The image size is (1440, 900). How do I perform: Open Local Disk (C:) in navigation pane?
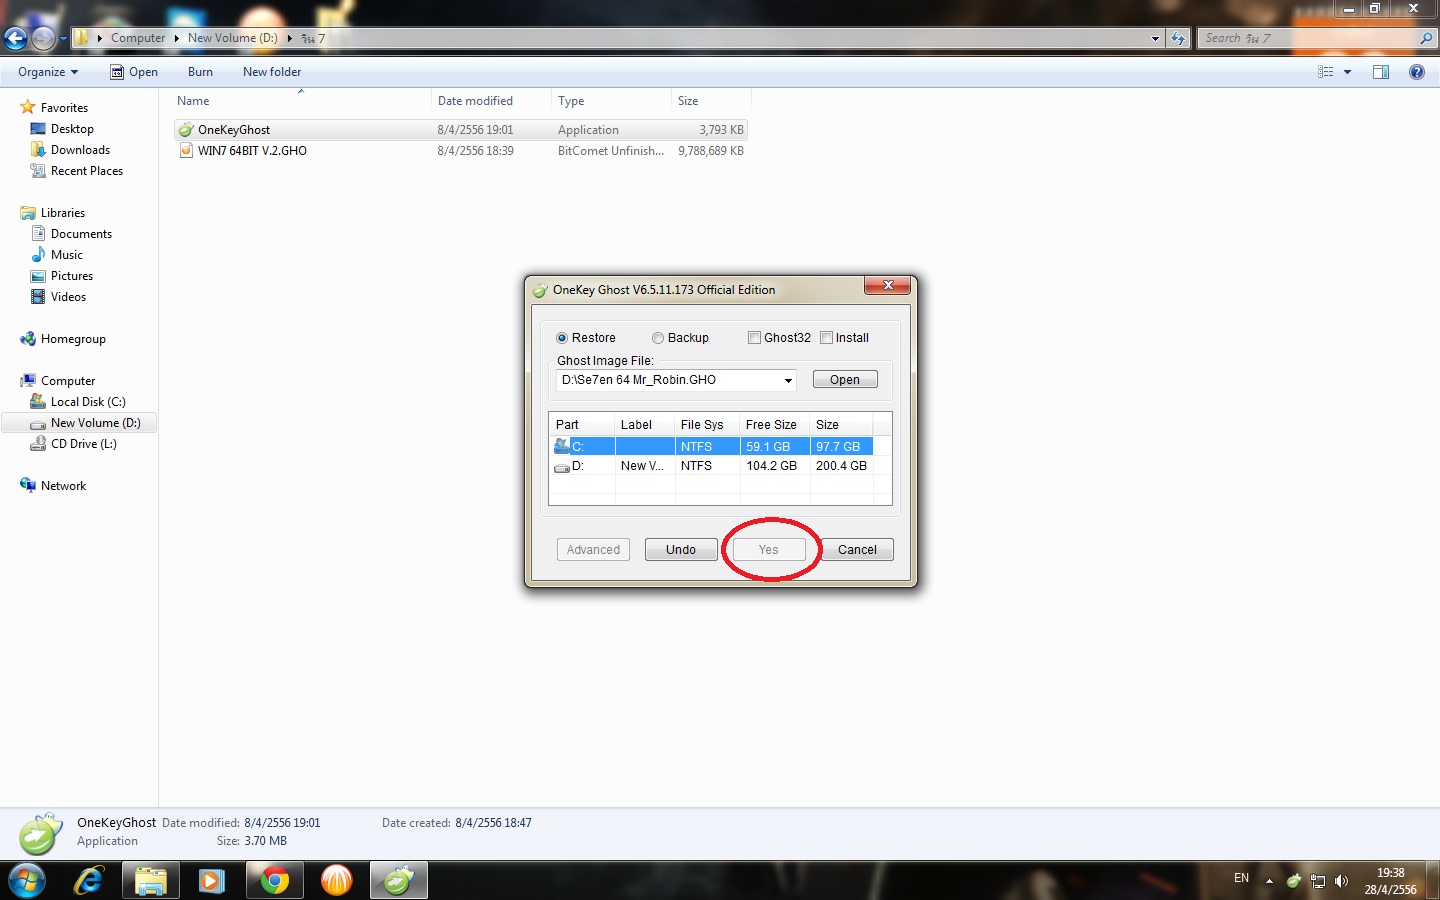pyautogui.click(x=88, y=402)
